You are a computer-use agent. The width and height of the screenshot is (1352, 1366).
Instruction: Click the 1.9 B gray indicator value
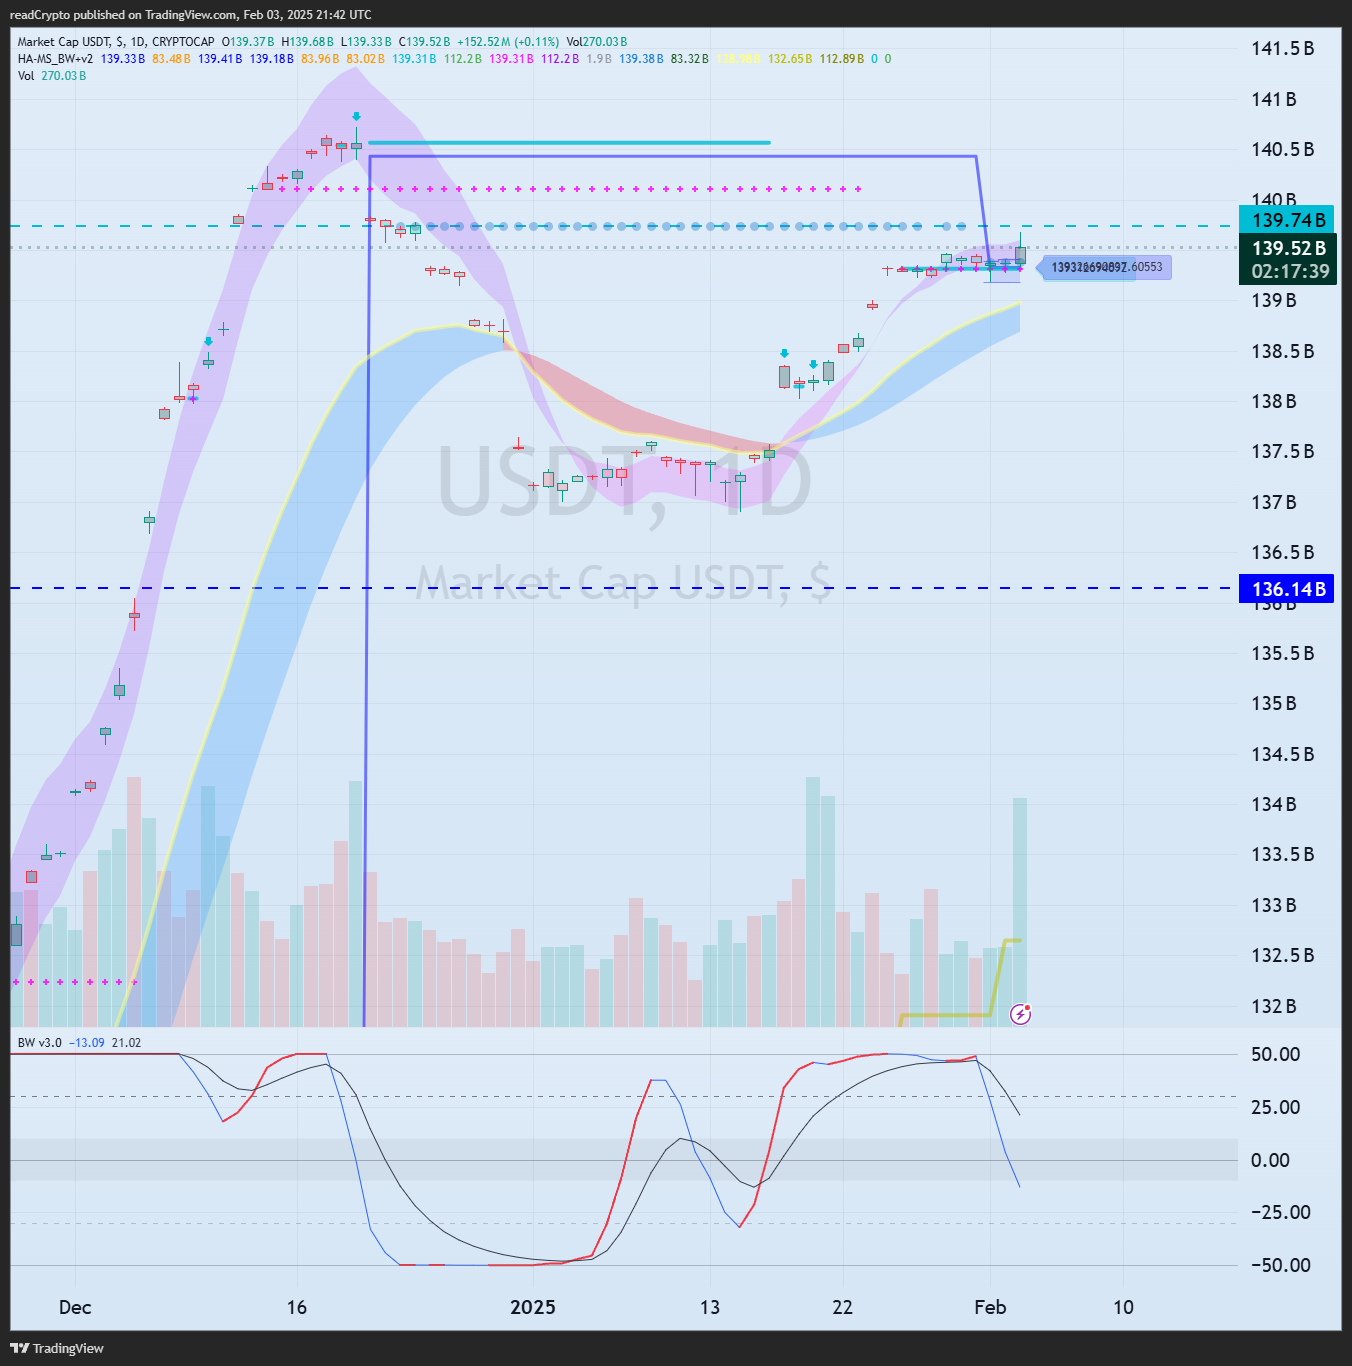click(x=599, y=59)
